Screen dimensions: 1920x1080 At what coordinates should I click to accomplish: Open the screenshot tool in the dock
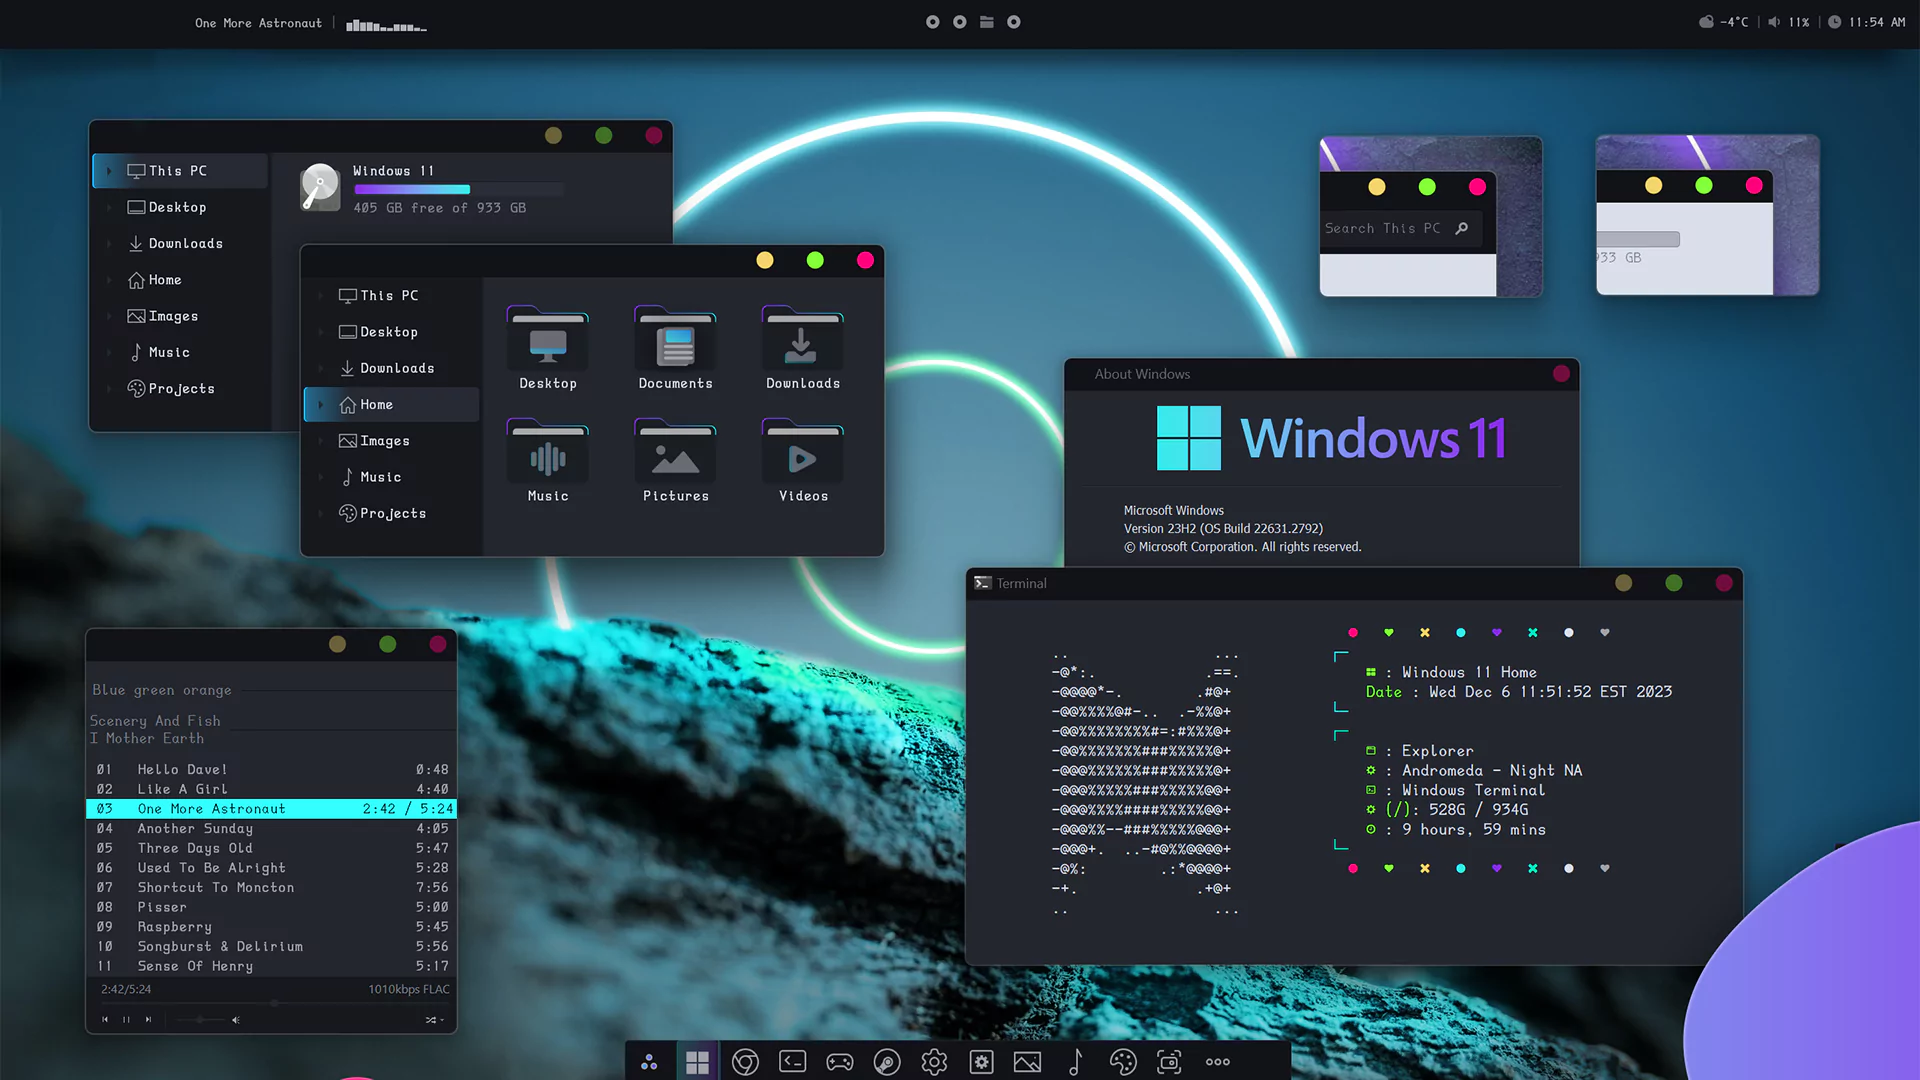(x=1169, y=1062)
